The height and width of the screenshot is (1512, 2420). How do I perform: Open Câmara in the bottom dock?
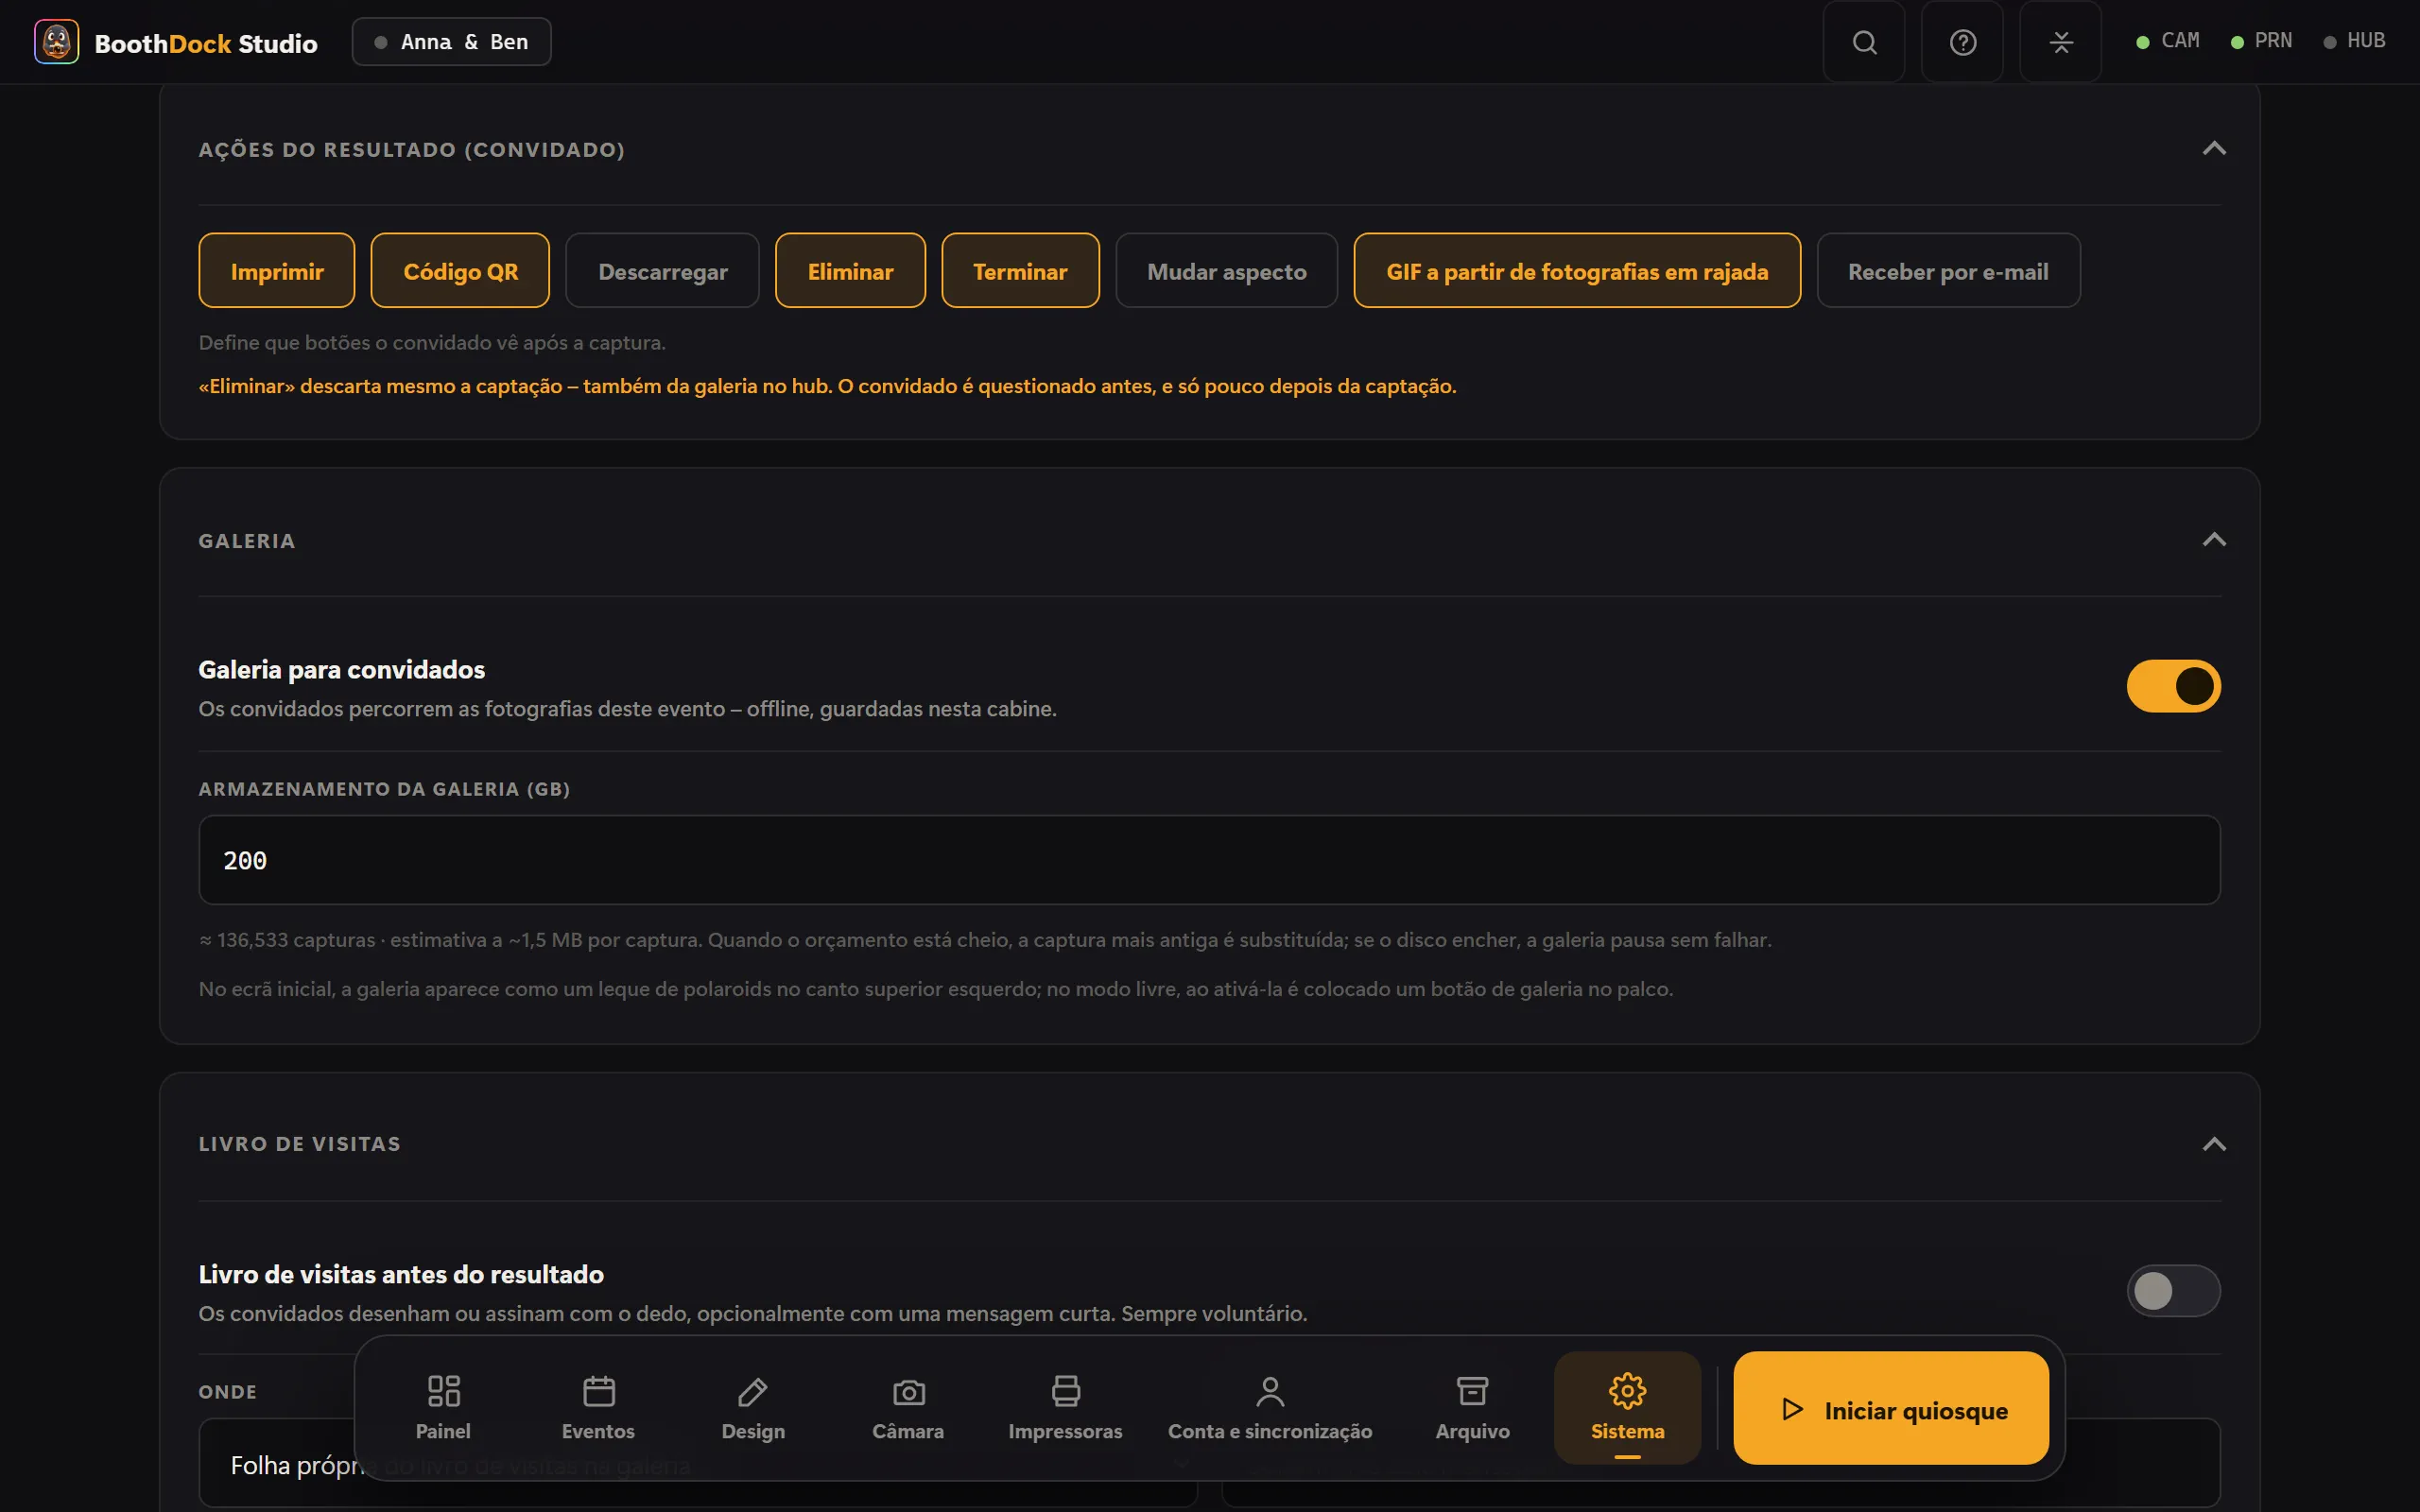point(908,1407)
